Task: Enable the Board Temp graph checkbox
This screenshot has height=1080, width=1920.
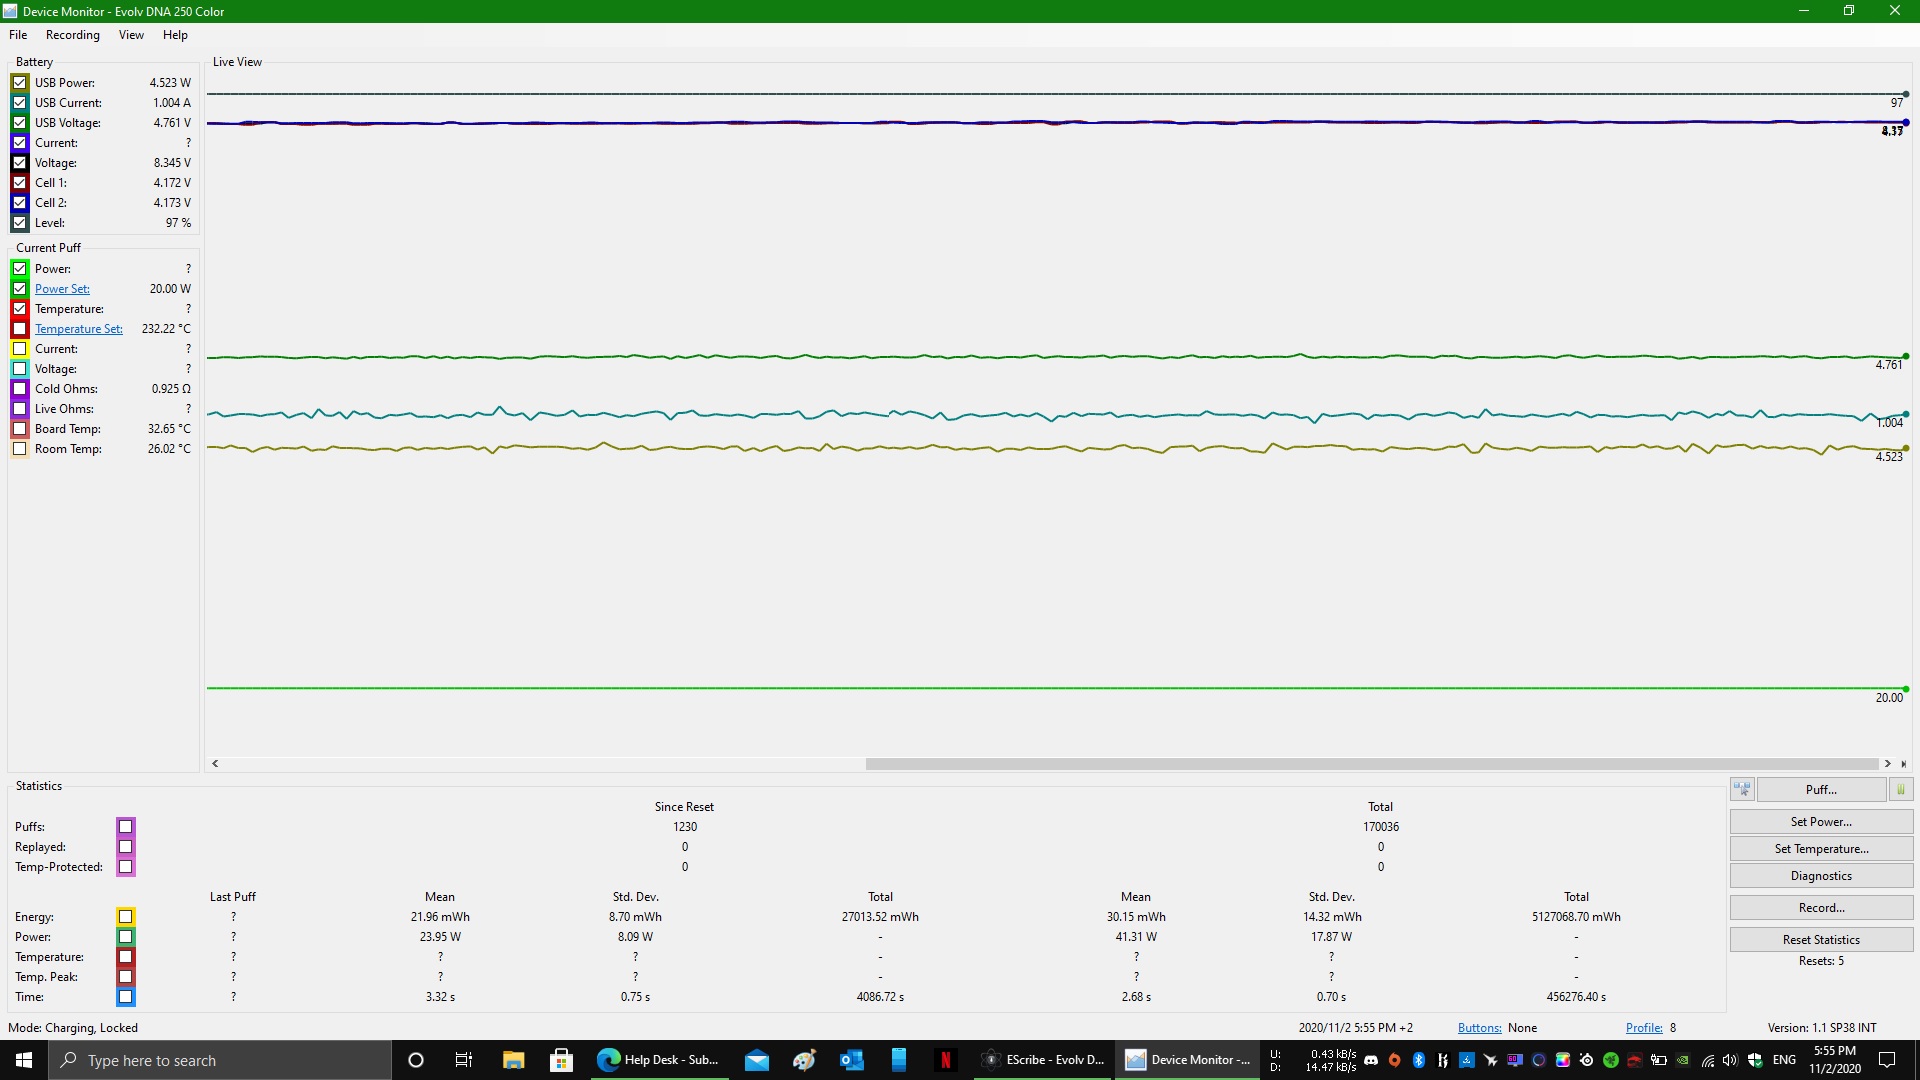Action: click(20, 429)
